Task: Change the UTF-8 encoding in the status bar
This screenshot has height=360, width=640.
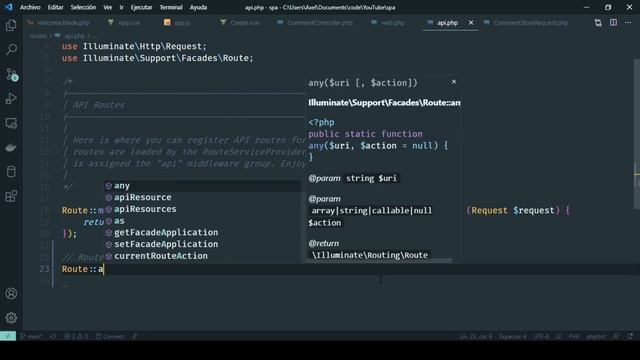Action: point(541,336)
